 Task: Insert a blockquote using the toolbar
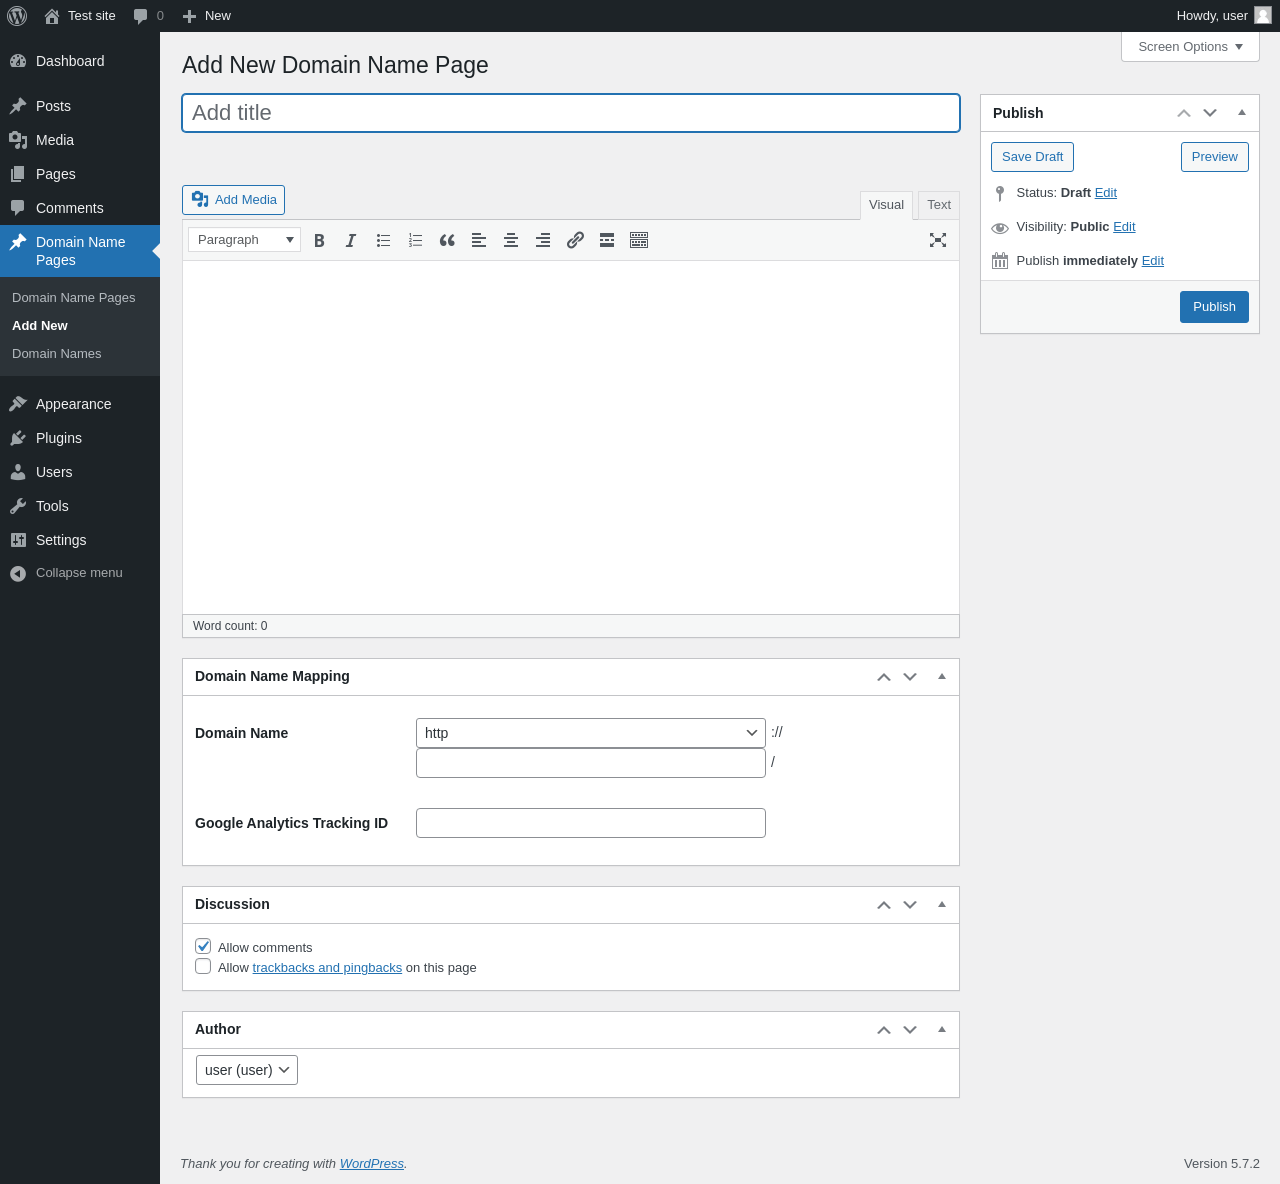tap(447, 240)
